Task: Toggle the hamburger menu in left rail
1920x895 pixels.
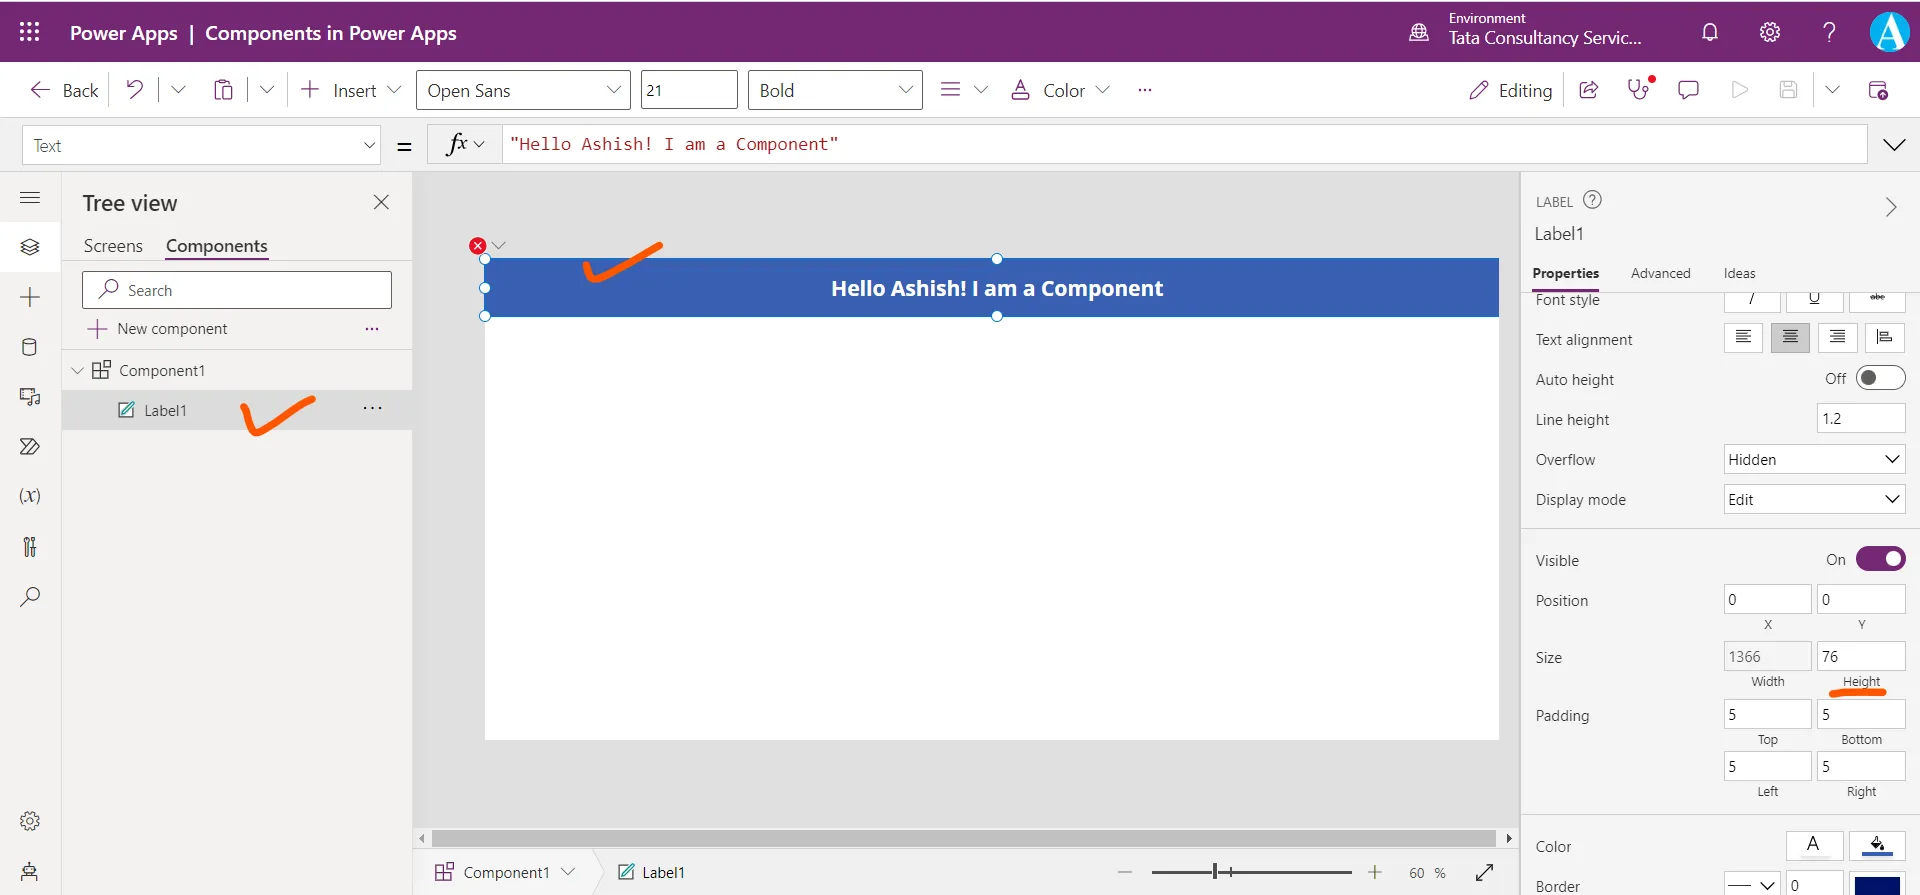Action: tap(30, 197)
